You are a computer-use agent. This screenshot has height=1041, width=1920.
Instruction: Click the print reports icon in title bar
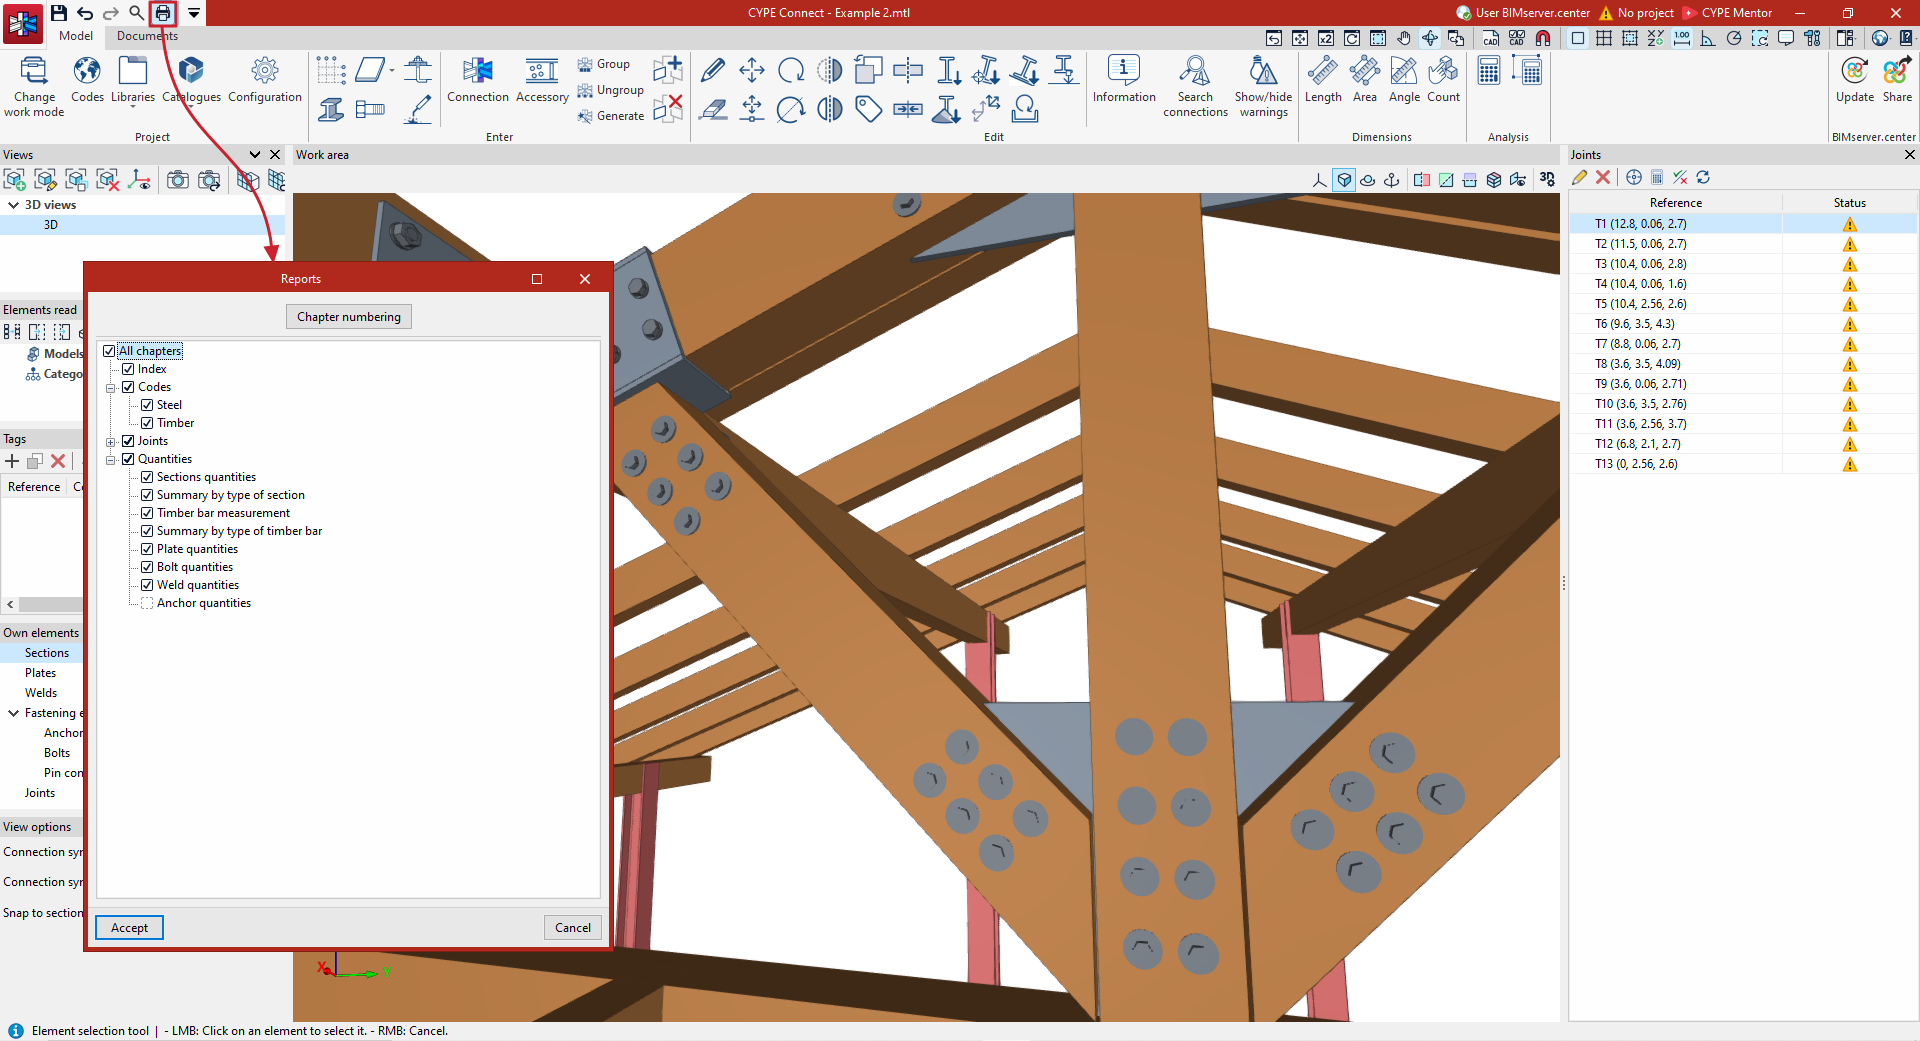coord(163,13)
